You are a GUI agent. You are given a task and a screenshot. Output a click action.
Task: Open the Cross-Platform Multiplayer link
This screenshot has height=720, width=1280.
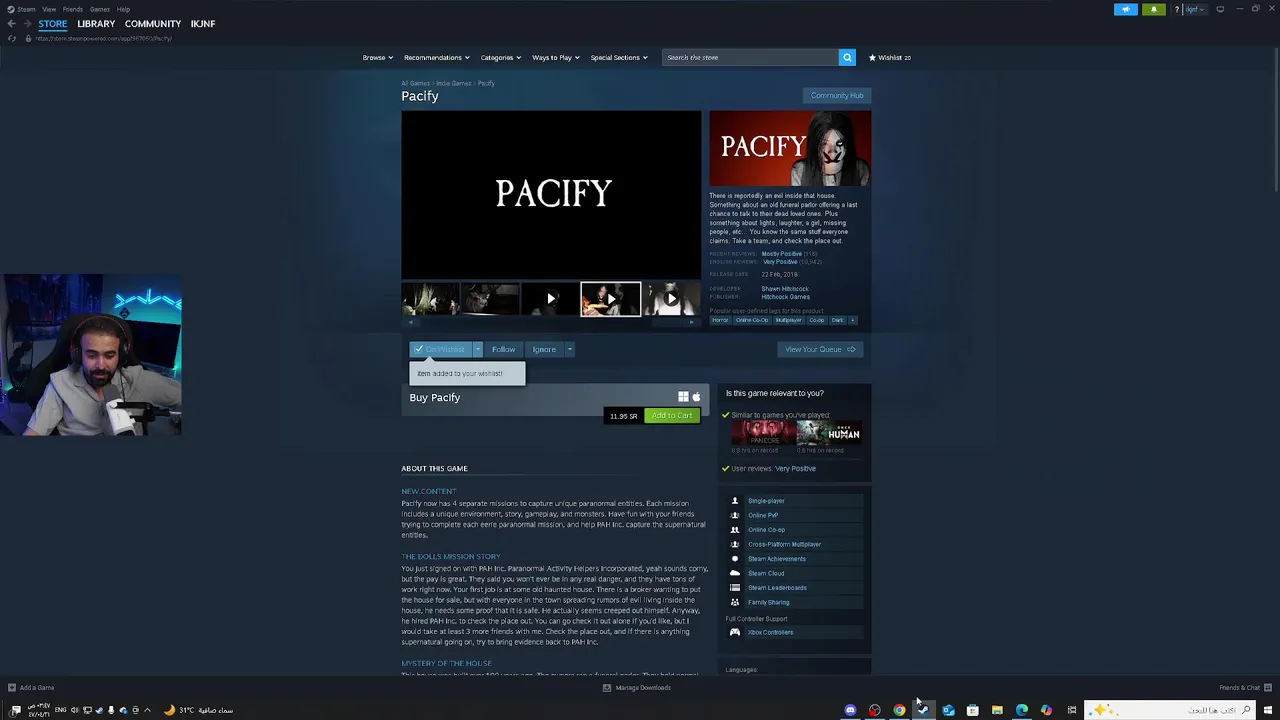pyautogui.click(x=785, y=544)
